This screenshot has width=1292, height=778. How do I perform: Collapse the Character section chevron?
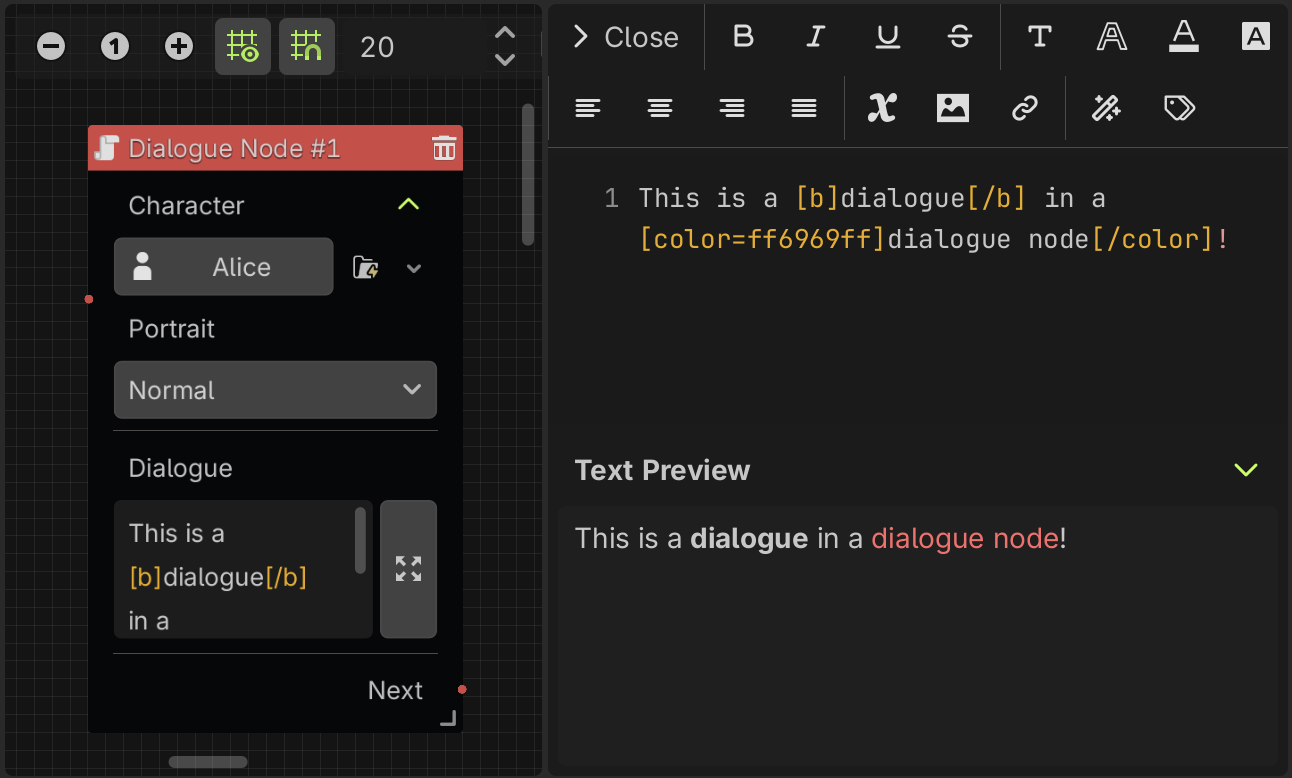click(x=408, y=204)
